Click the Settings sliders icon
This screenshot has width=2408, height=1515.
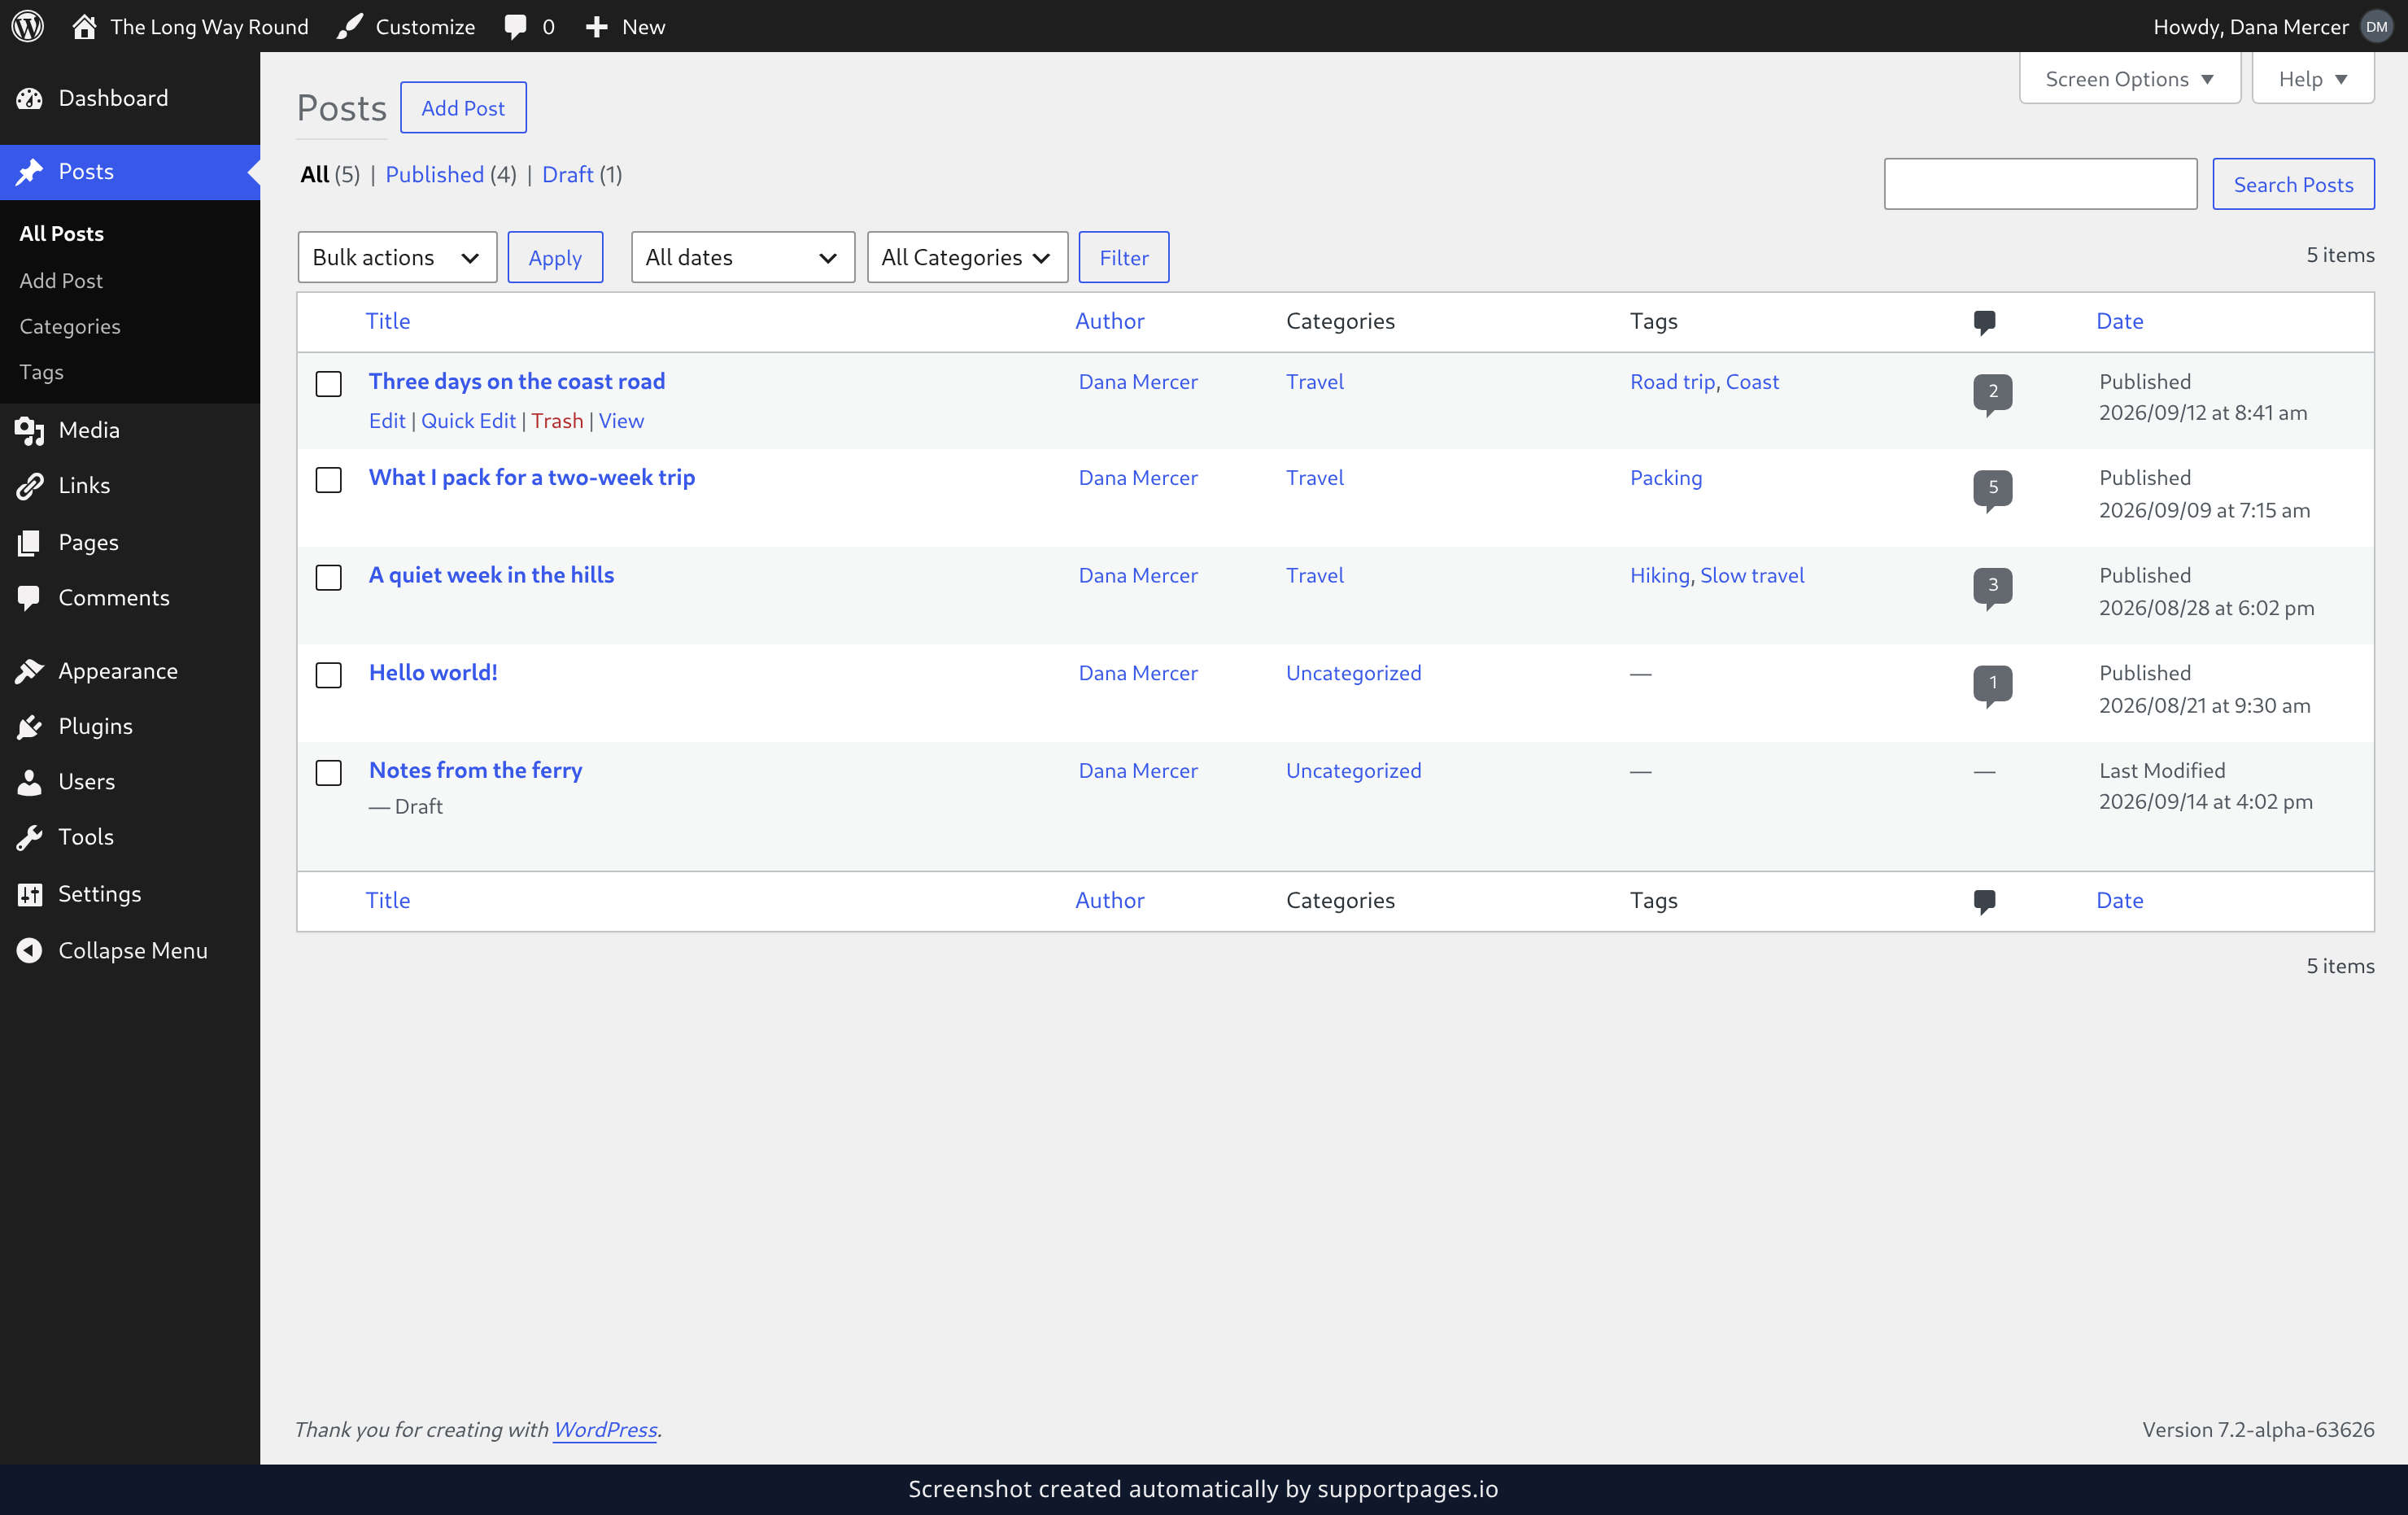tap(29, 893)
